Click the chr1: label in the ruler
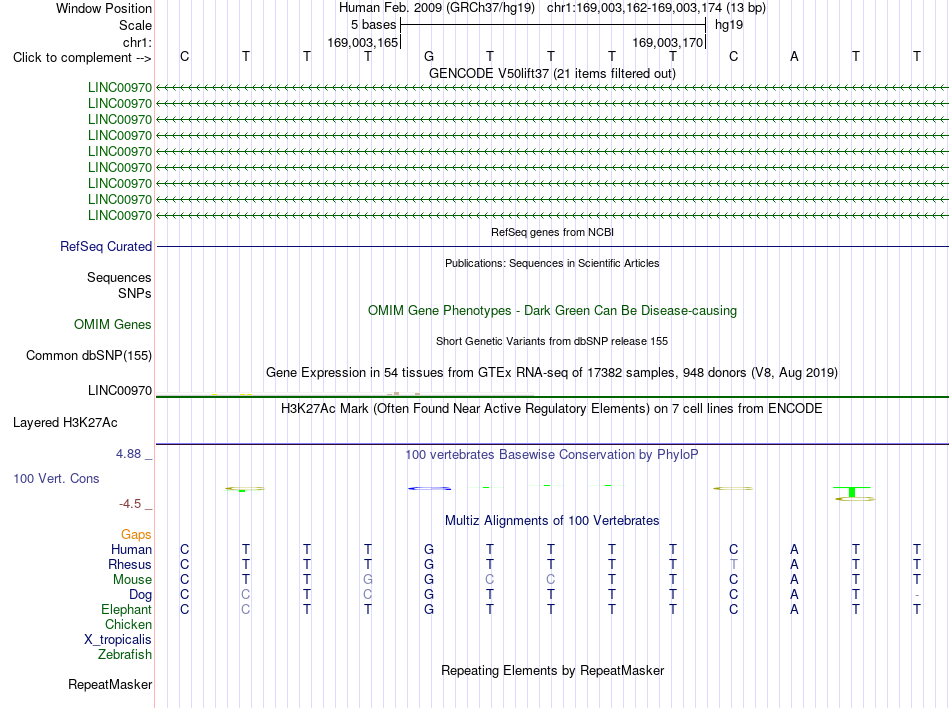 pos(137,42)
